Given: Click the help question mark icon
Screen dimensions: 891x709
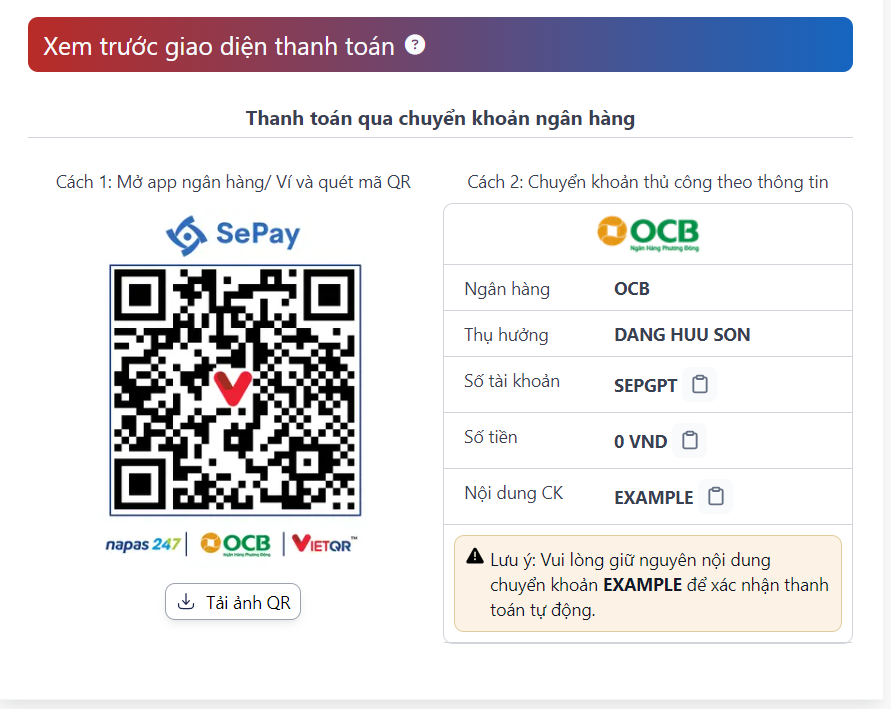Looking at the screenshot, I should tap(415, 45).
